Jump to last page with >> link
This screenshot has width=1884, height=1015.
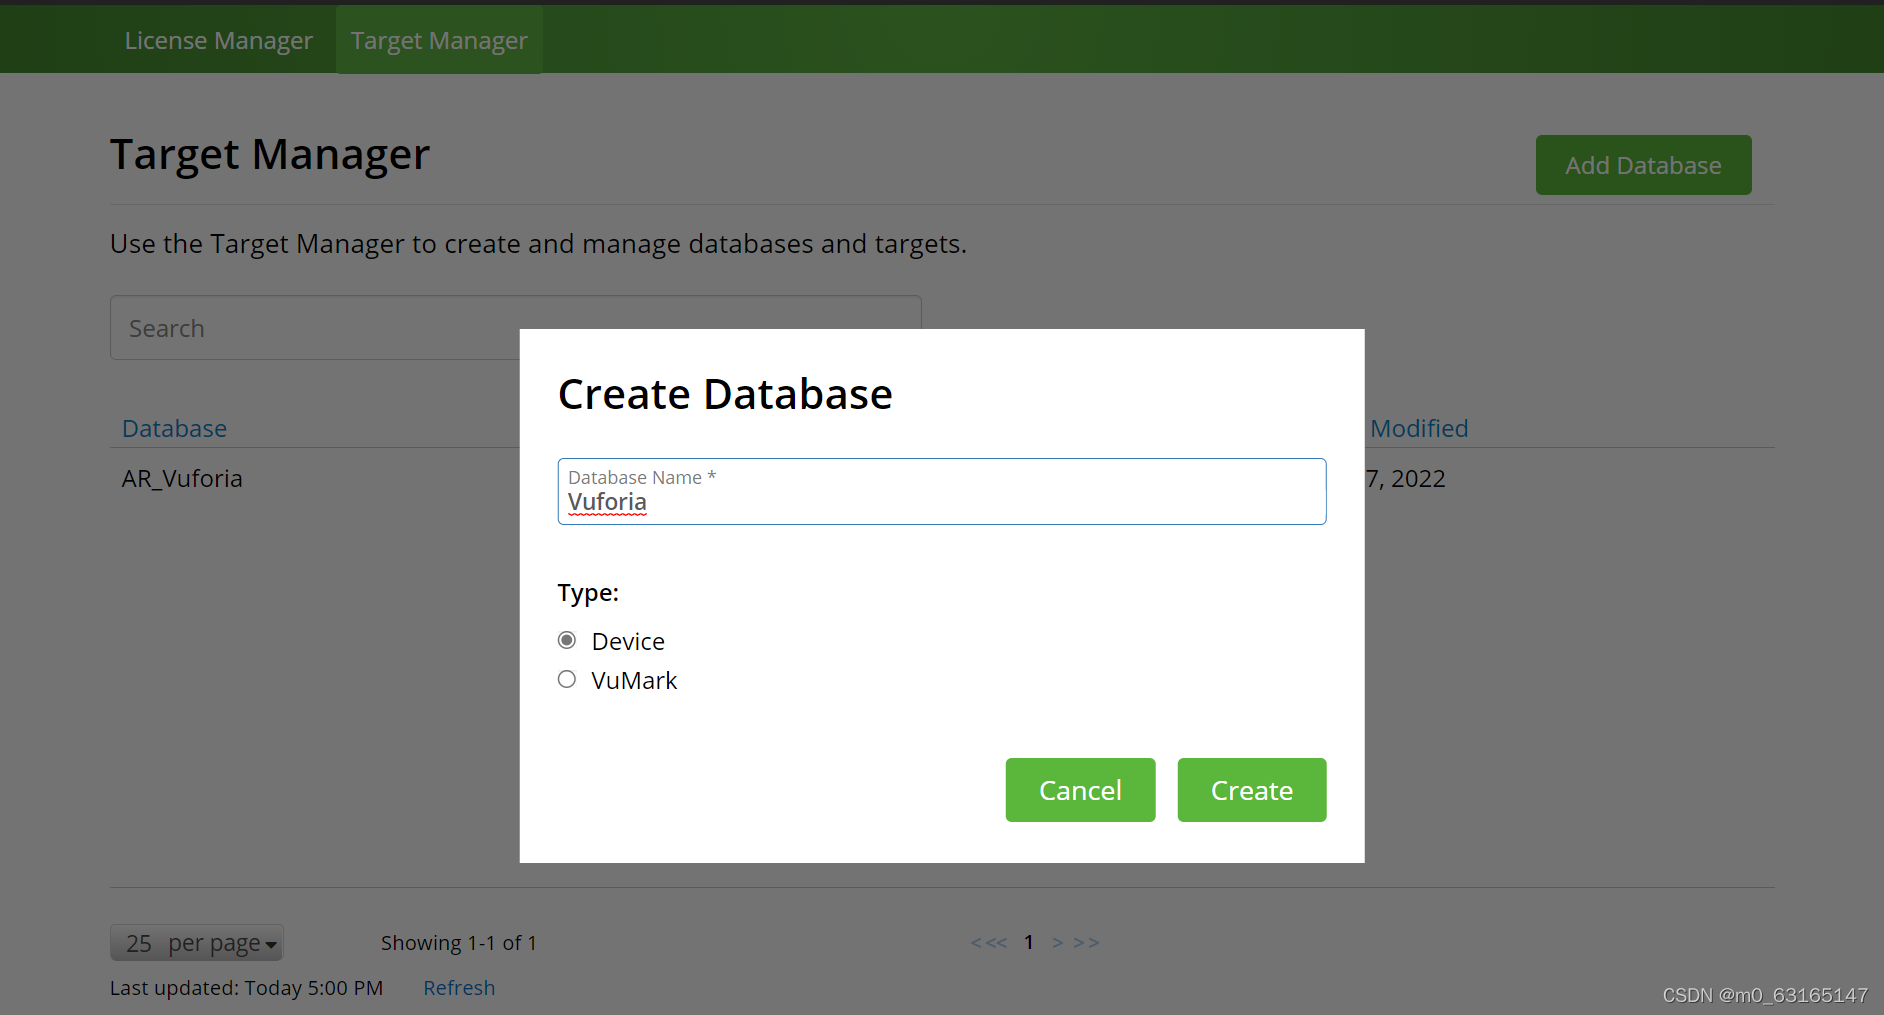pyautogui.click(x=1086, y=943)
